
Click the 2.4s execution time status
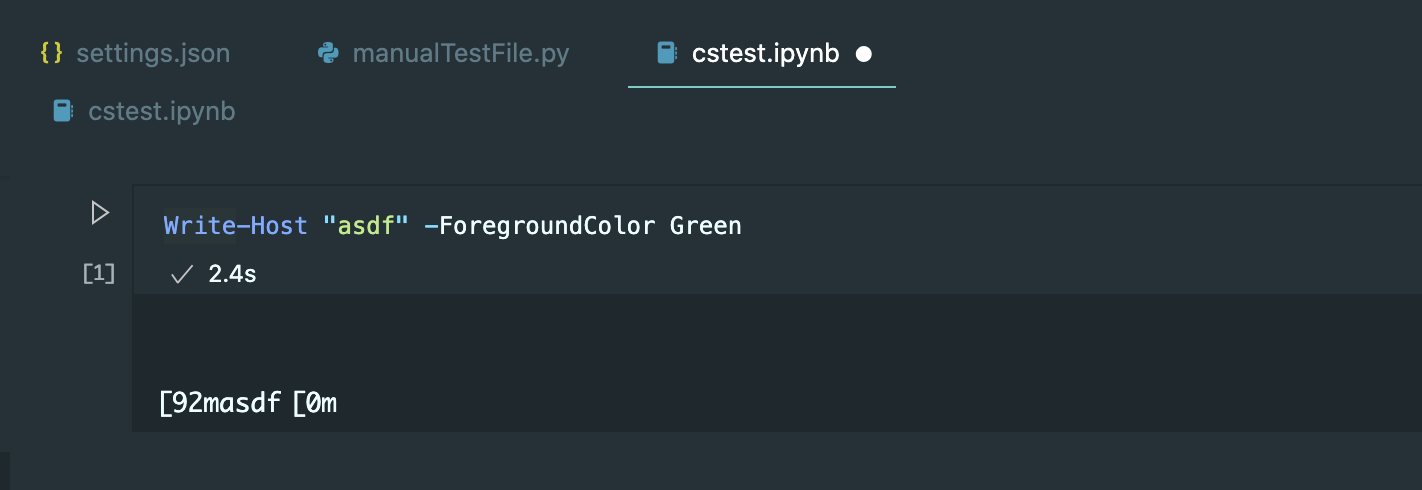tap(232, 275)
